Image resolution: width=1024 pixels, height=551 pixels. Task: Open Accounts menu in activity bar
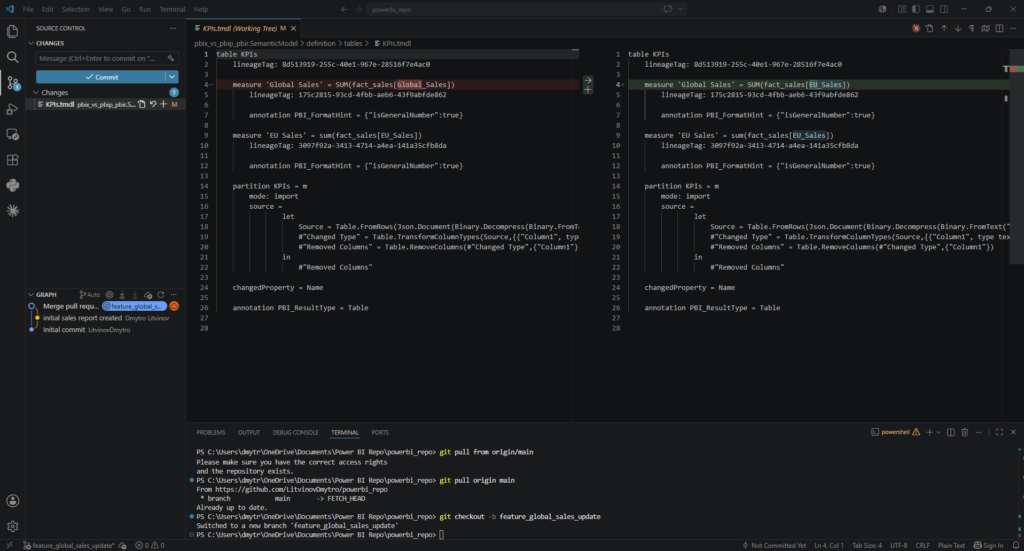pyautogui.click(x=12, y=501)
